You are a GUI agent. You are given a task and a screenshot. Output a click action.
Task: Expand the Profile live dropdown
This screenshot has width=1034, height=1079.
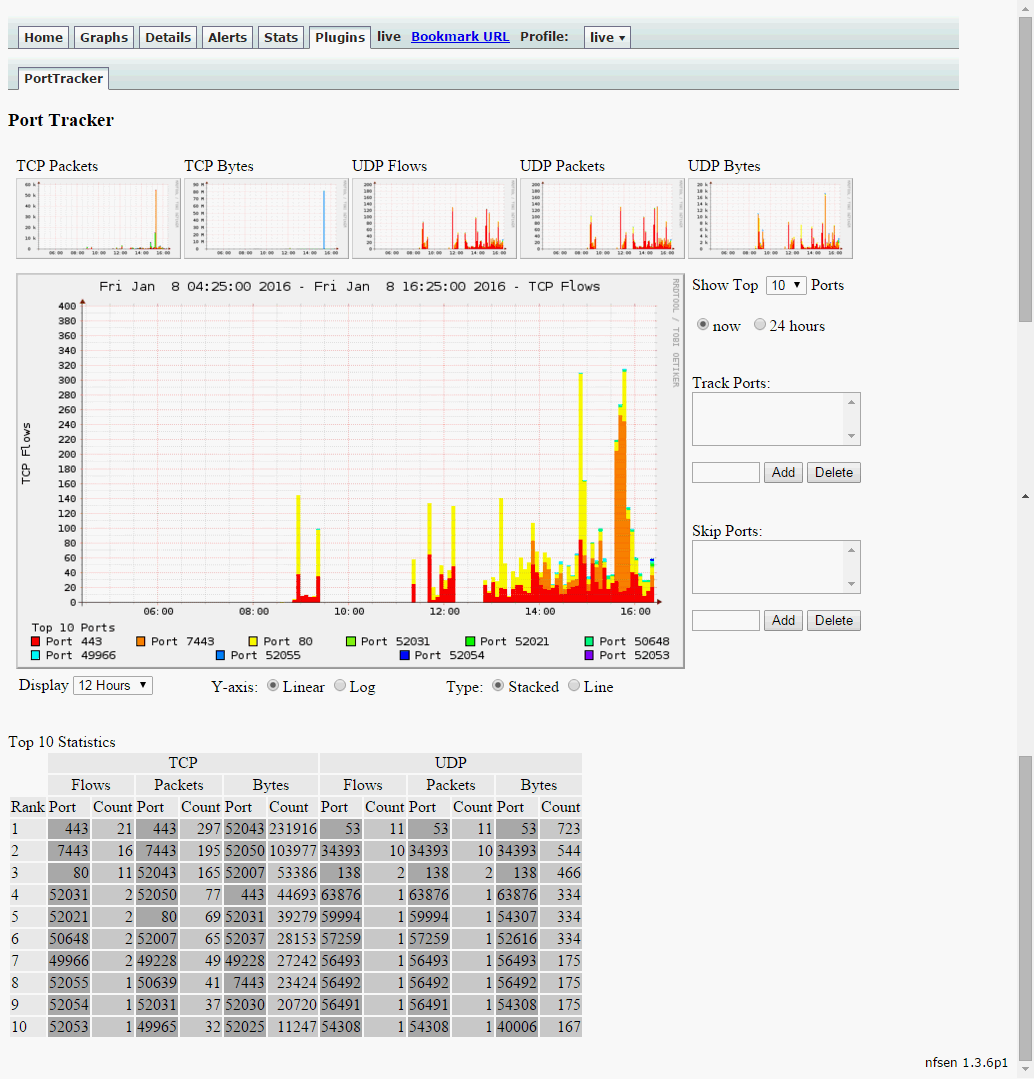[x=607, y=37]
